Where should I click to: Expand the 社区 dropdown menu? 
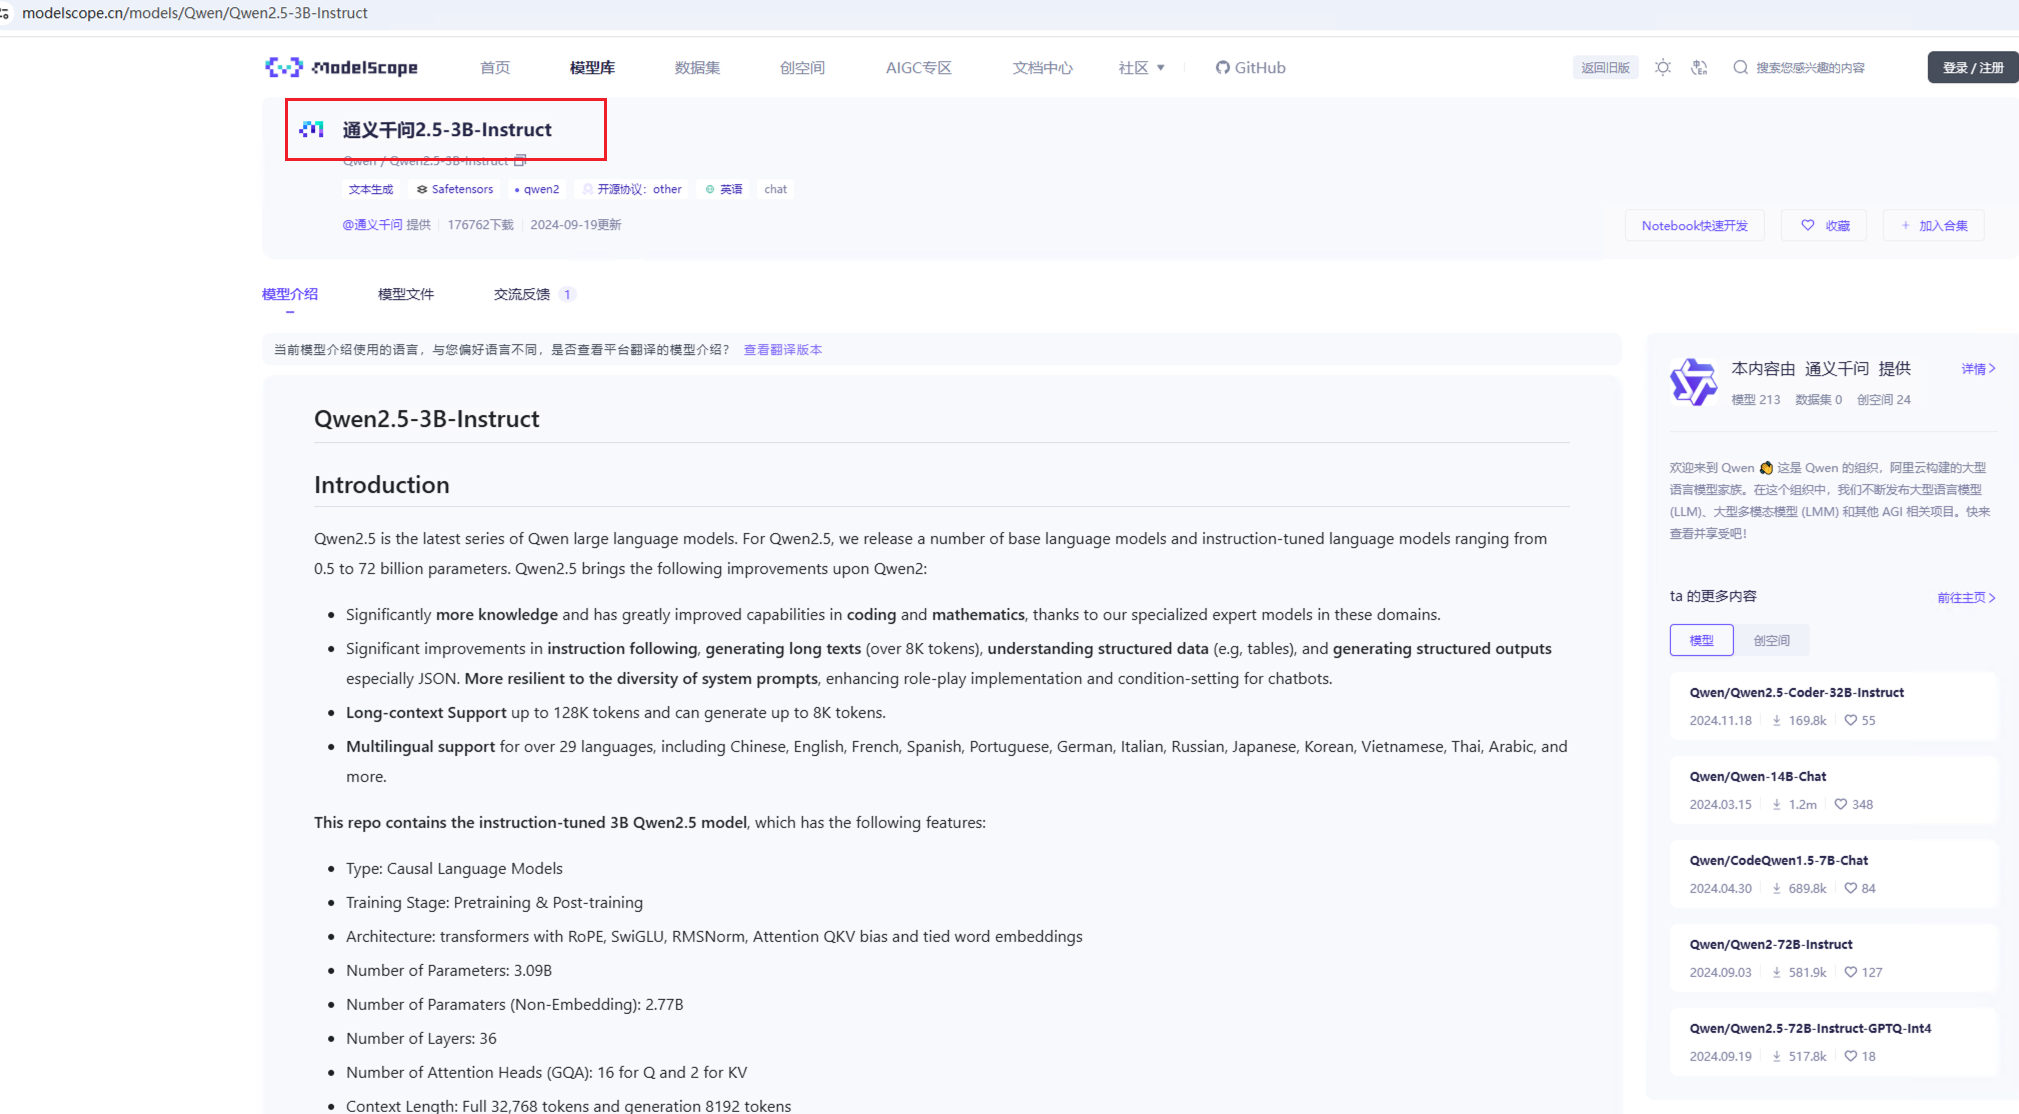pos(1141,68)
